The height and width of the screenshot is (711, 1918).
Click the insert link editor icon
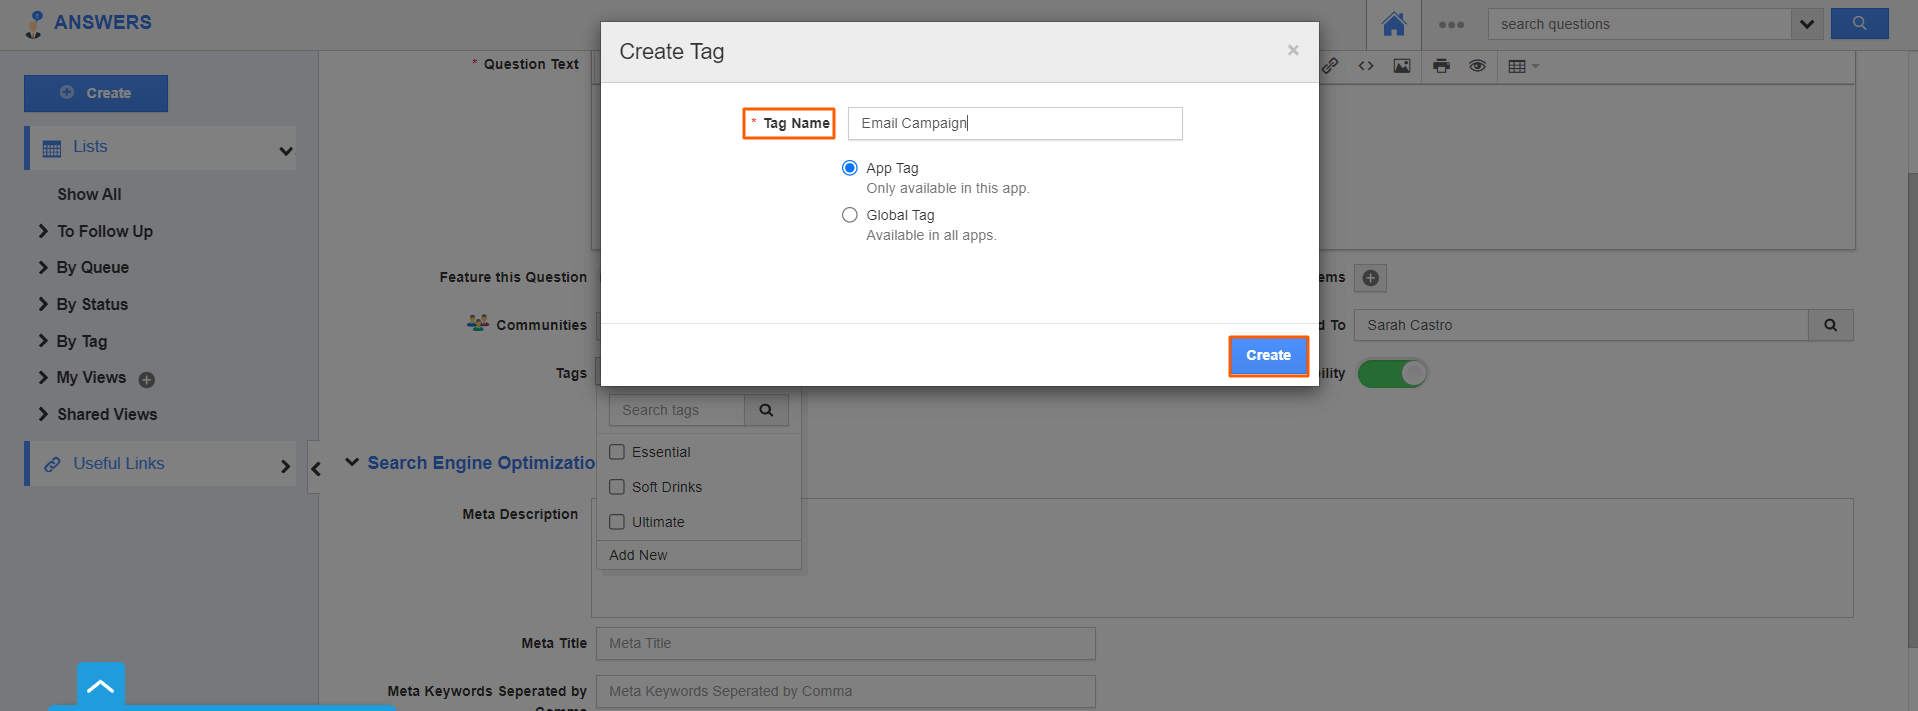click(x=1330, y=66)
